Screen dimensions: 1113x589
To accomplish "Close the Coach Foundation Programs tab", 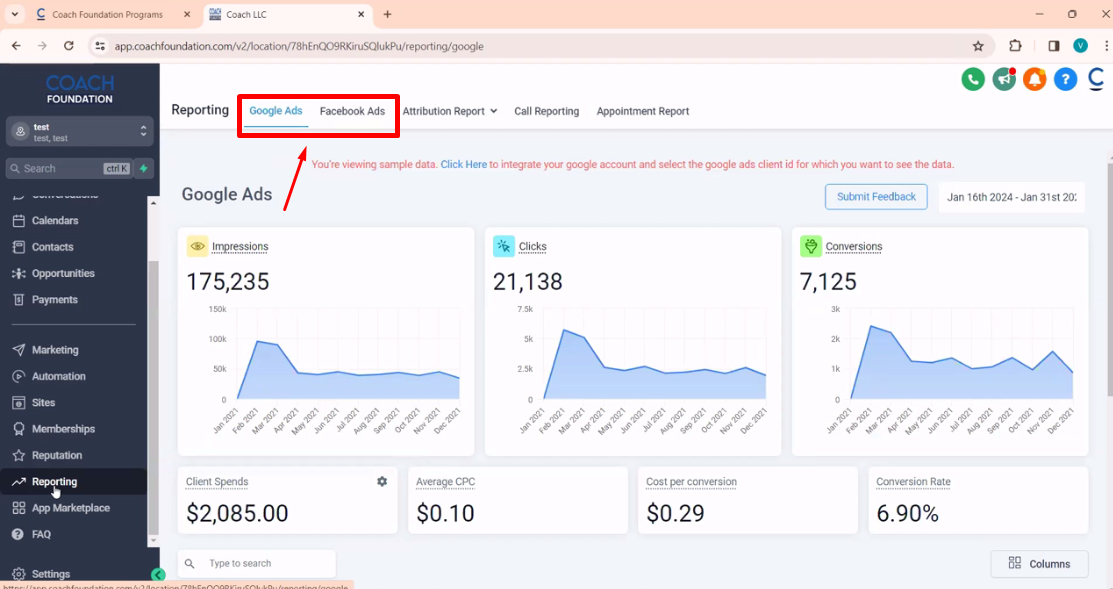I will (x=187, y=14).
